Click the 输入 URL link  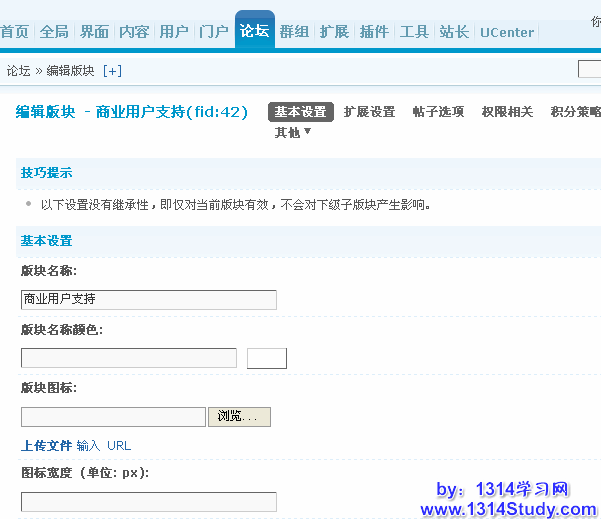click(104, 446)
